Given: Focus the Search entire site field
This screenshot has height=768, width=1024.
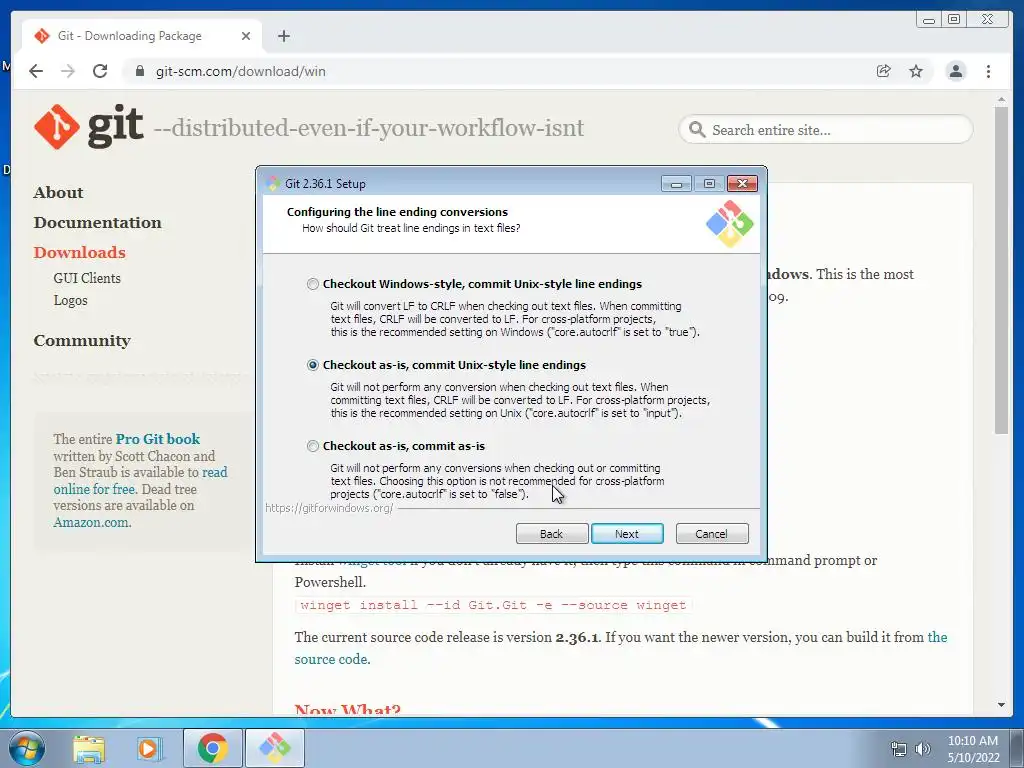Looking at the screenshot, I should coord(826,129).
